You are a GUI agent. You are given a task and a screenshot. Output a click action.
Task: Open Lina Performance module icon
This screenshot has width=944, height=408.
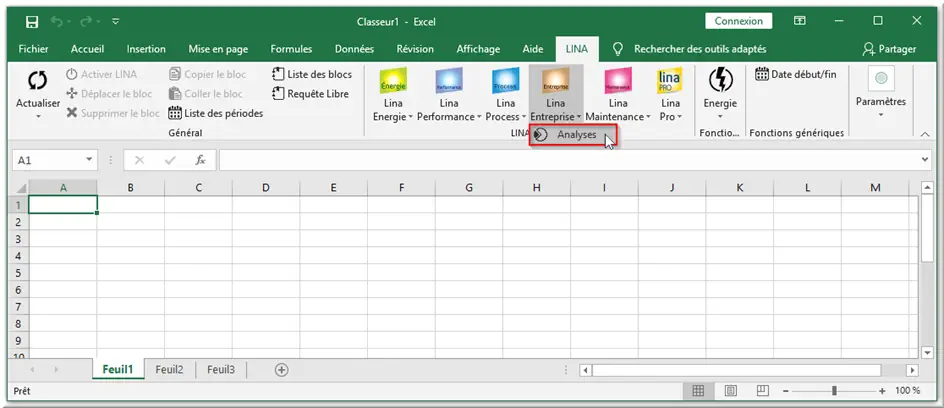point(449,80)
